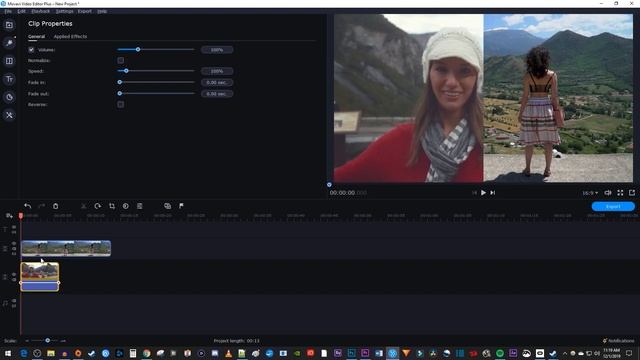Open the Import media panel icon
This screenshot has height=360, width=640.
tap(9, 25)
